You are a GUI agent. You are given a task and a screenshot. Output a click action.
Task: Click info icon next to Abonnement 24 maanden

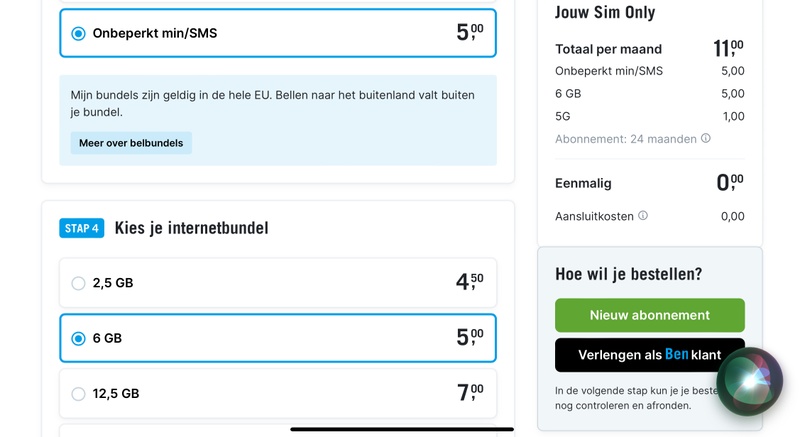tap(706, 139)
